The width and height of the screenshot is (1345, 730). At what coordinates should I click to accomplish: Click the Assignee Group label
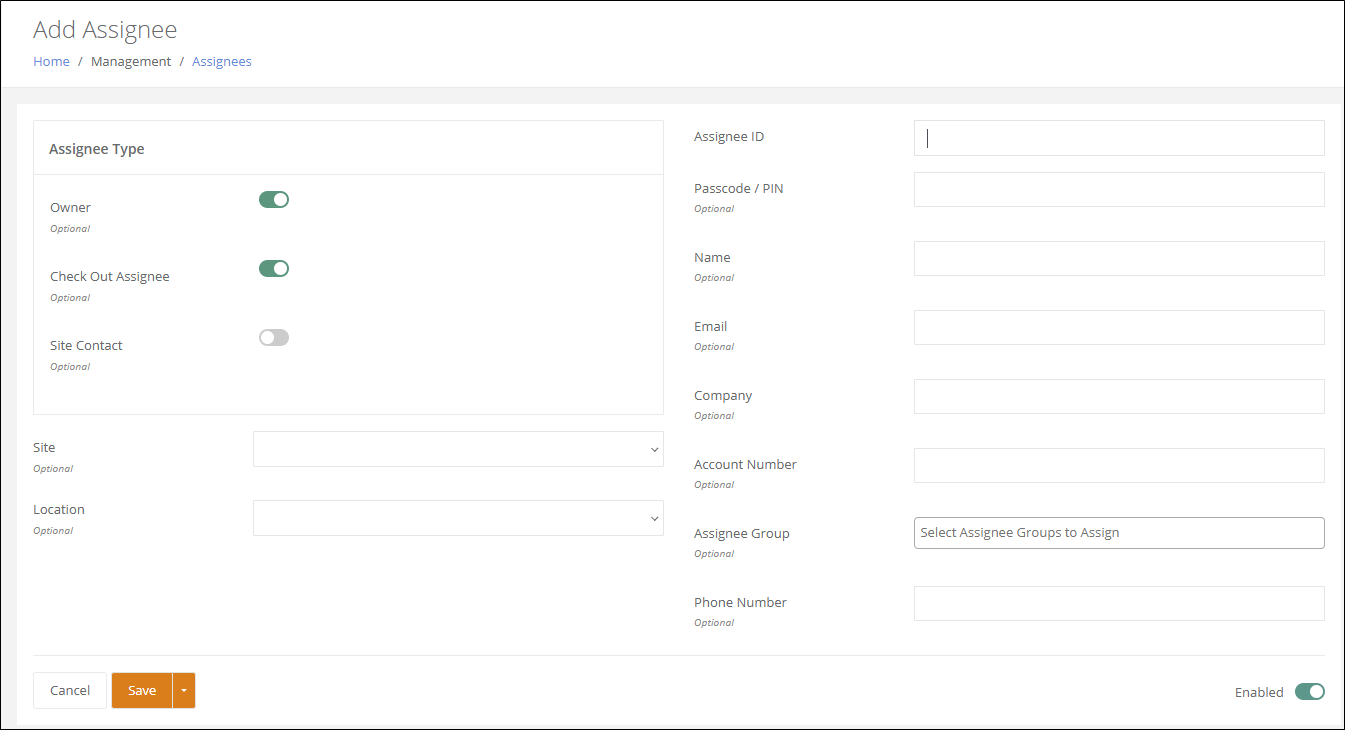[742, 533]
